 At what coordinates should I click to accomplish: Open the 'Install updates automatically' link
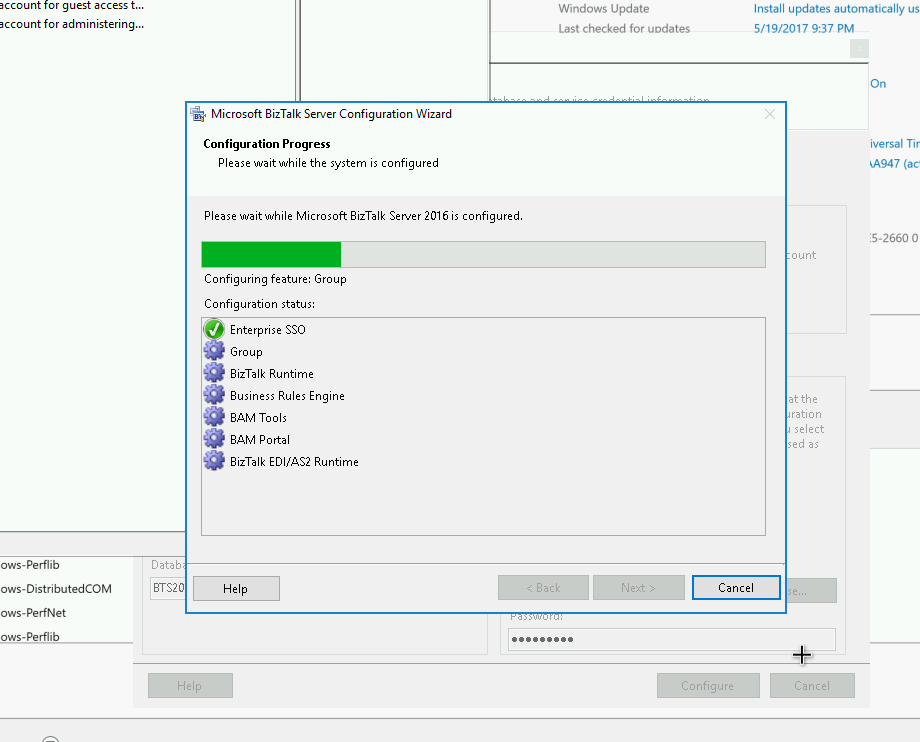[x=836, y=9]
